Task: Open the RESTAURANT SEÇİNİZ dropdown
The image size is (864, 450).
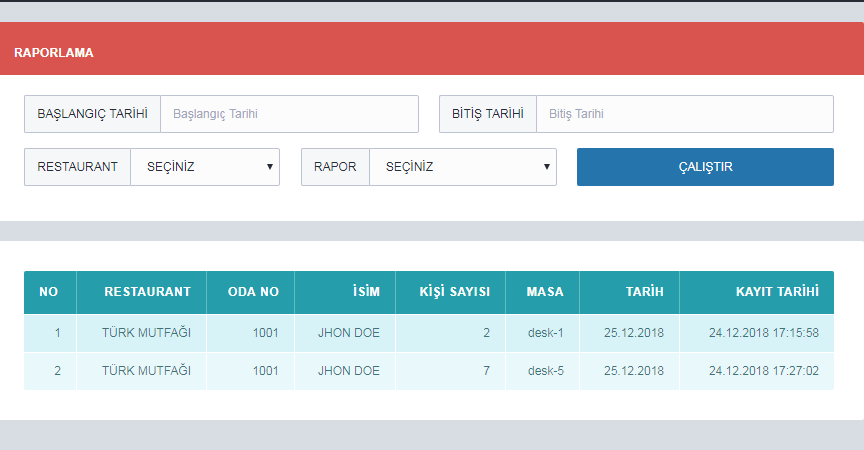Action: click(x=205, y=167)
